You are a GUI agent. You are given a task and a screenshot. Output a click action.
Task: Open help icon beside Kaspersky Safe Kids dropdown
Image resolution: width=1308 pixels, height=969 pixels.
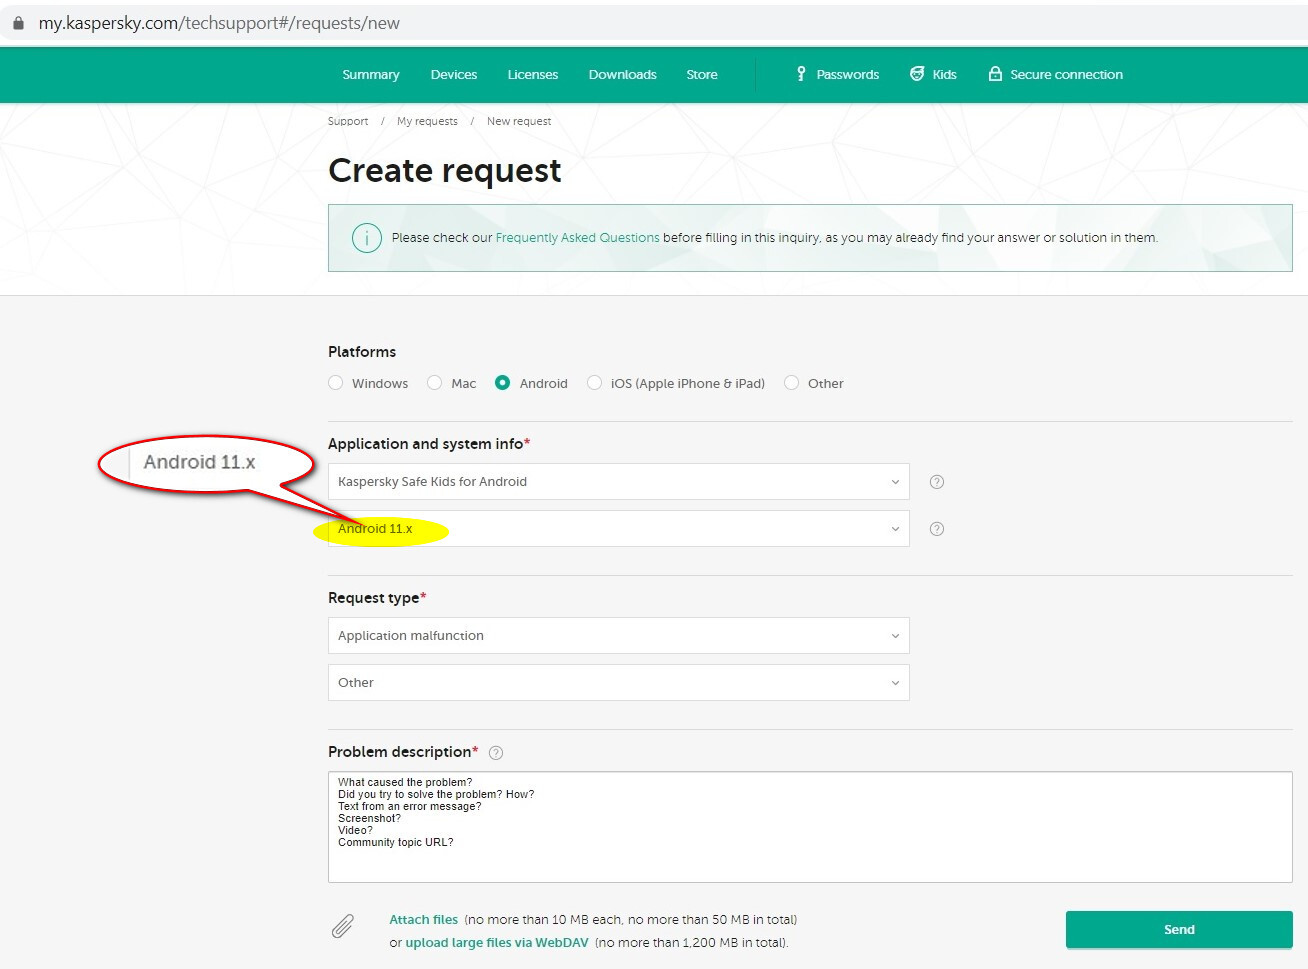[x=937, y=482]
